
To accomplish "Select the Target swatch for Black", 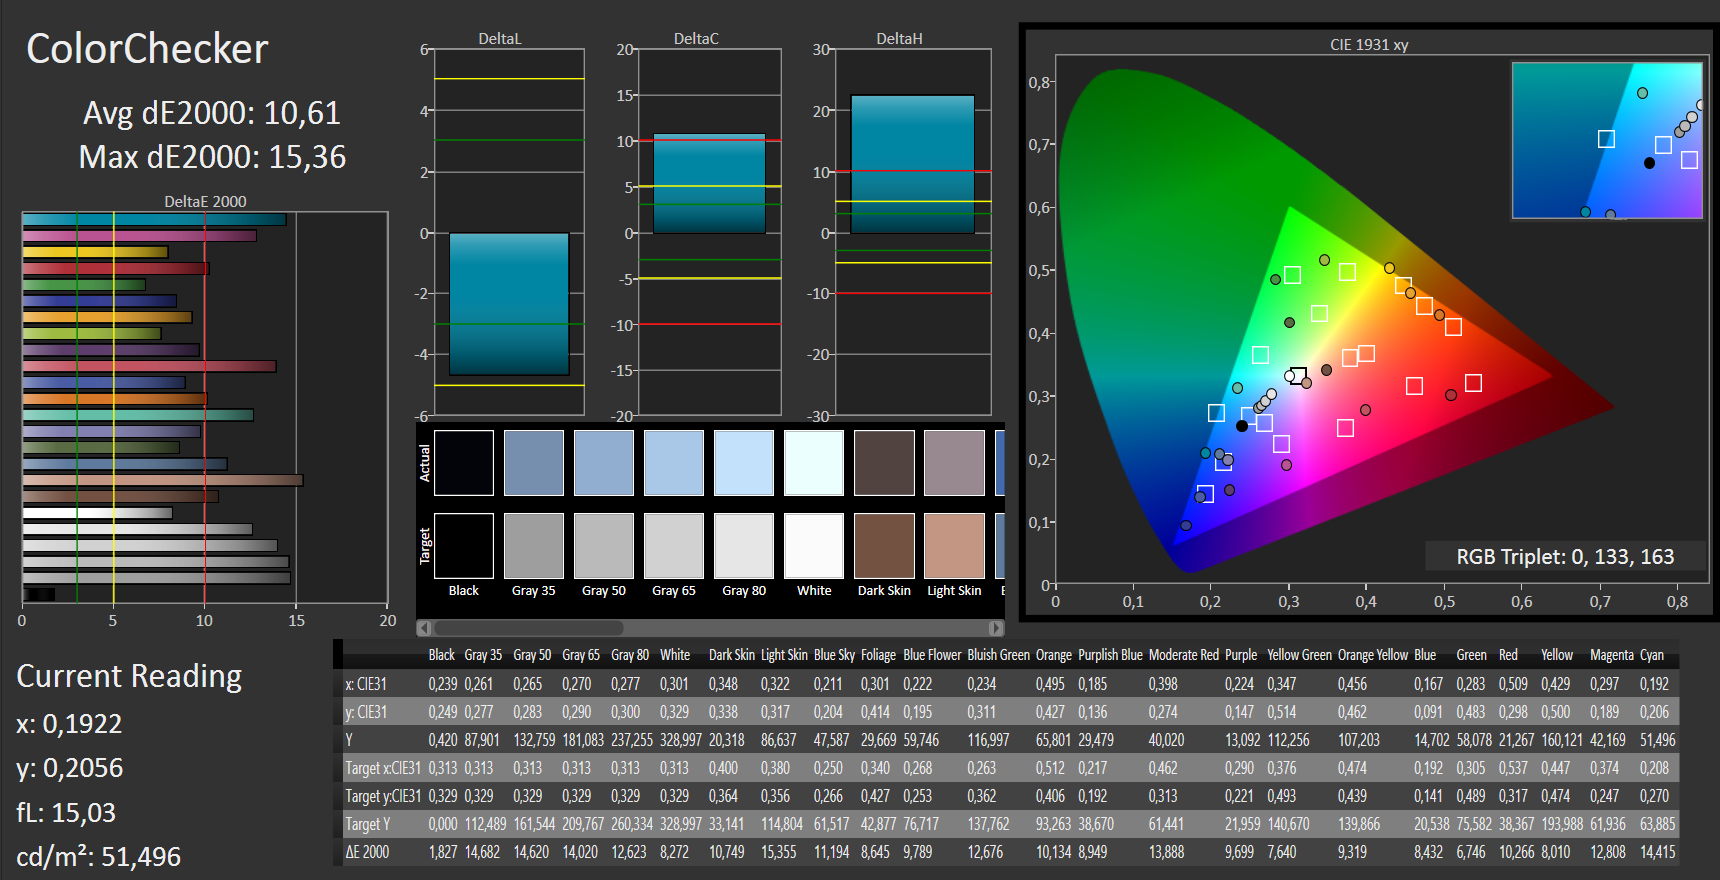I will 464,546.
